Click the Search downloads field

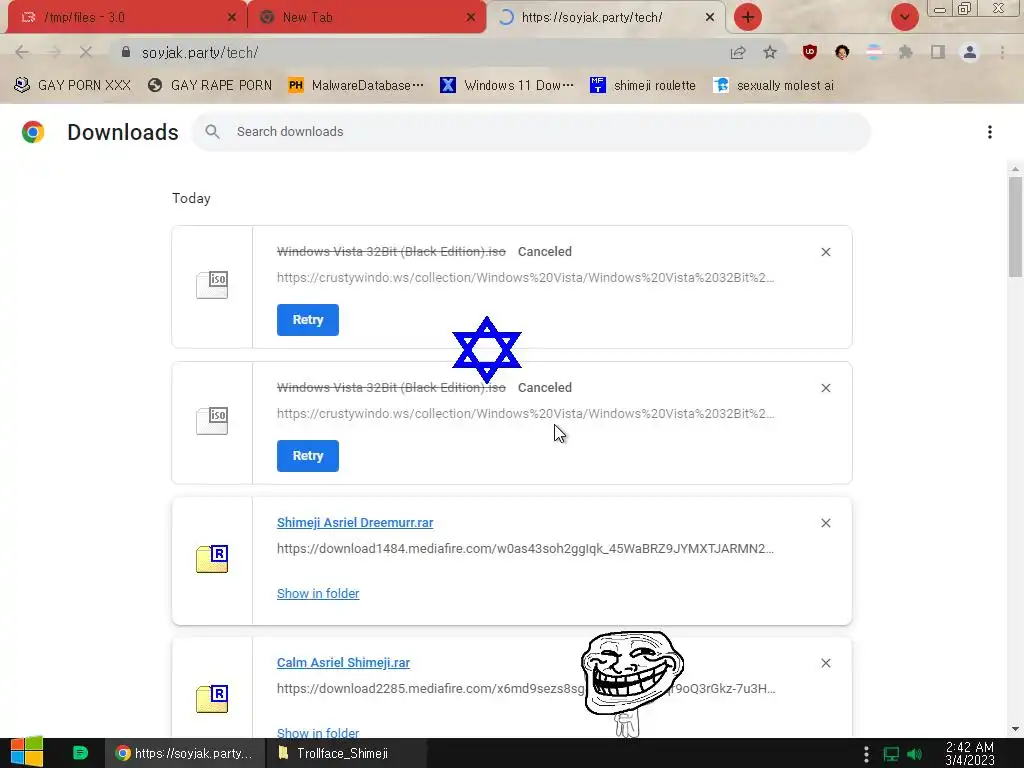pyautogui.click(x=531, y=132)
